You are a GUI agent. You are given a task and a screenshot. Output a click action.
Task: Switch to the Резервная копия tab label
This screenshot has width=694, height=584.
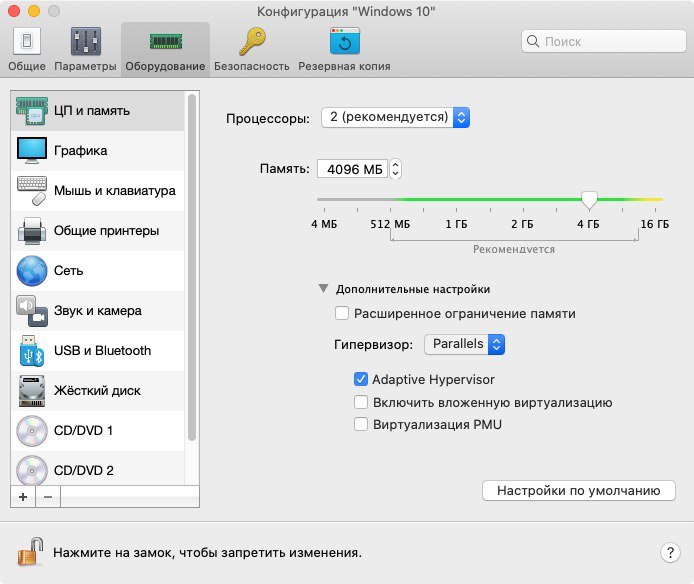pos(344,66)
